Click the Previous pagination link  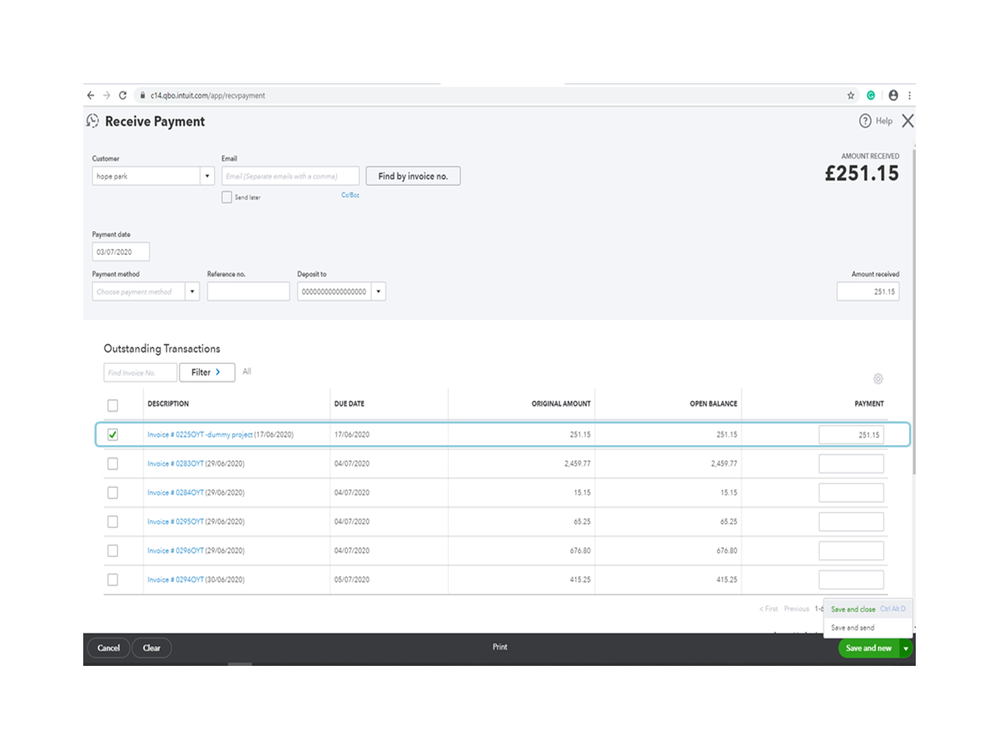coord(796,609)
